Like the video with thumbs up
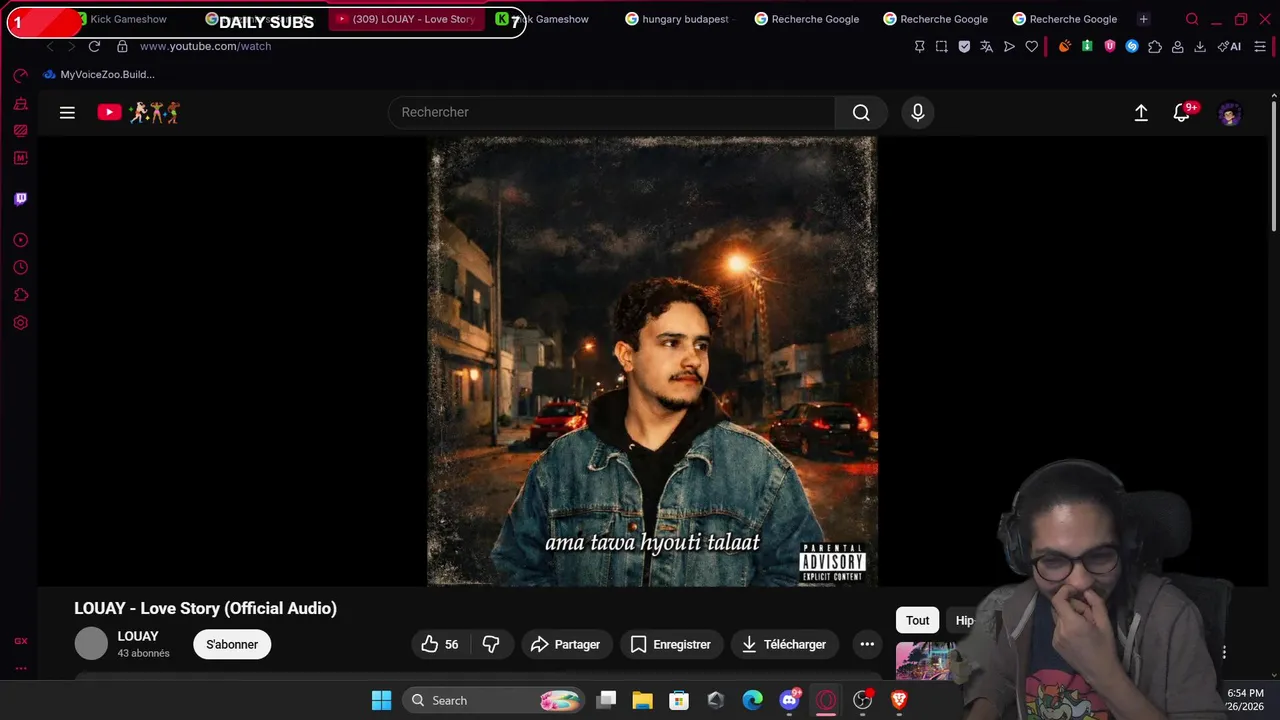The width and height of the screenshot is (1280, 720). tap(440, 645)
